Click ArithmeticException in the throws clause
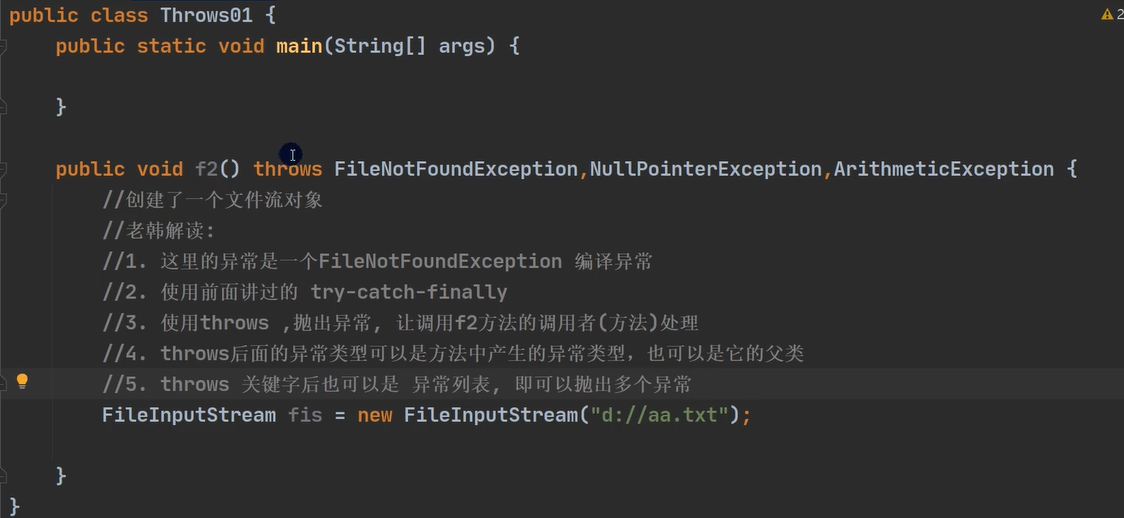 tap(943, 169)
